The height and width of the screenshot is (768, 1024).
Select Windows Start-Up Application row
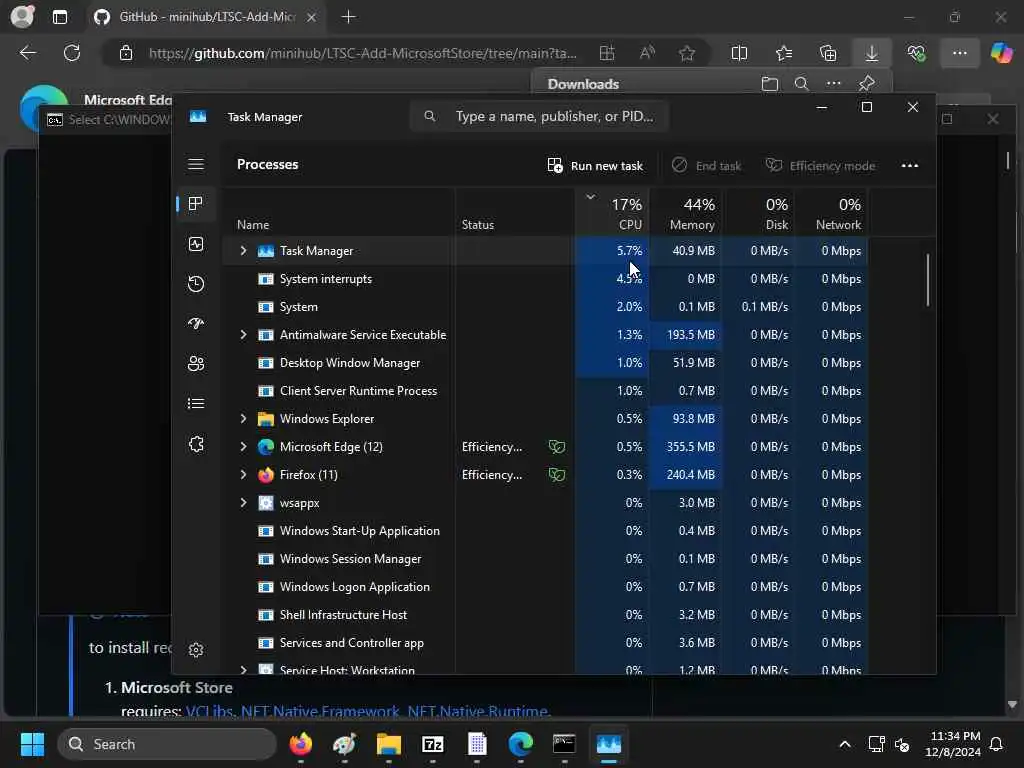coord(545,531)
